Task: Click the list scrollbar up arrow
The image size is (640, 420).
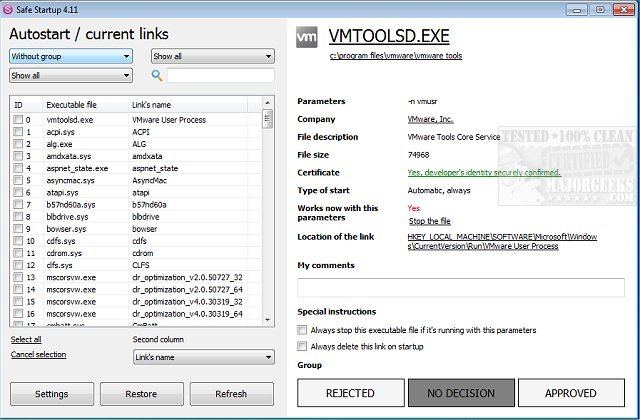Action: 267,102
